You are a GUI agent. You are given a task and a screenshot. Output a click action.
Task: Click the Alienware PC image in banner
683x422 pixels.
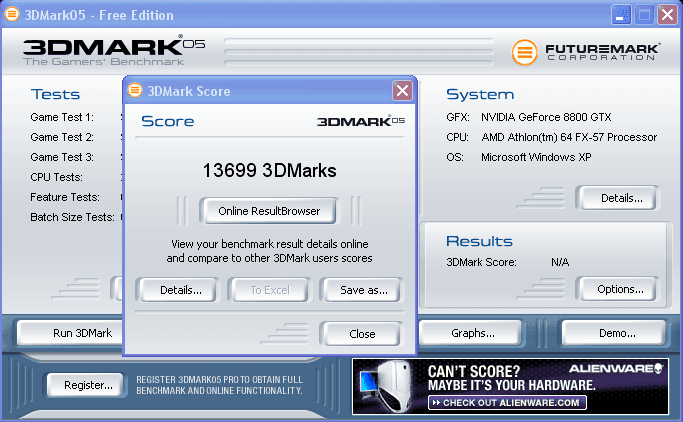(x=387, y=387)
